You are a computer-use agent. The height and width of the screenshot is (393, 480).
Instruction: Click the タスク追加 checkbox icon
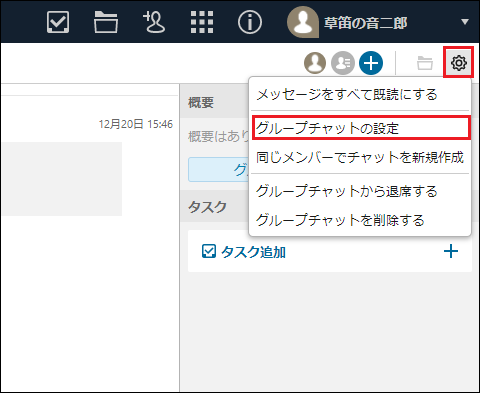pos(209,251)
